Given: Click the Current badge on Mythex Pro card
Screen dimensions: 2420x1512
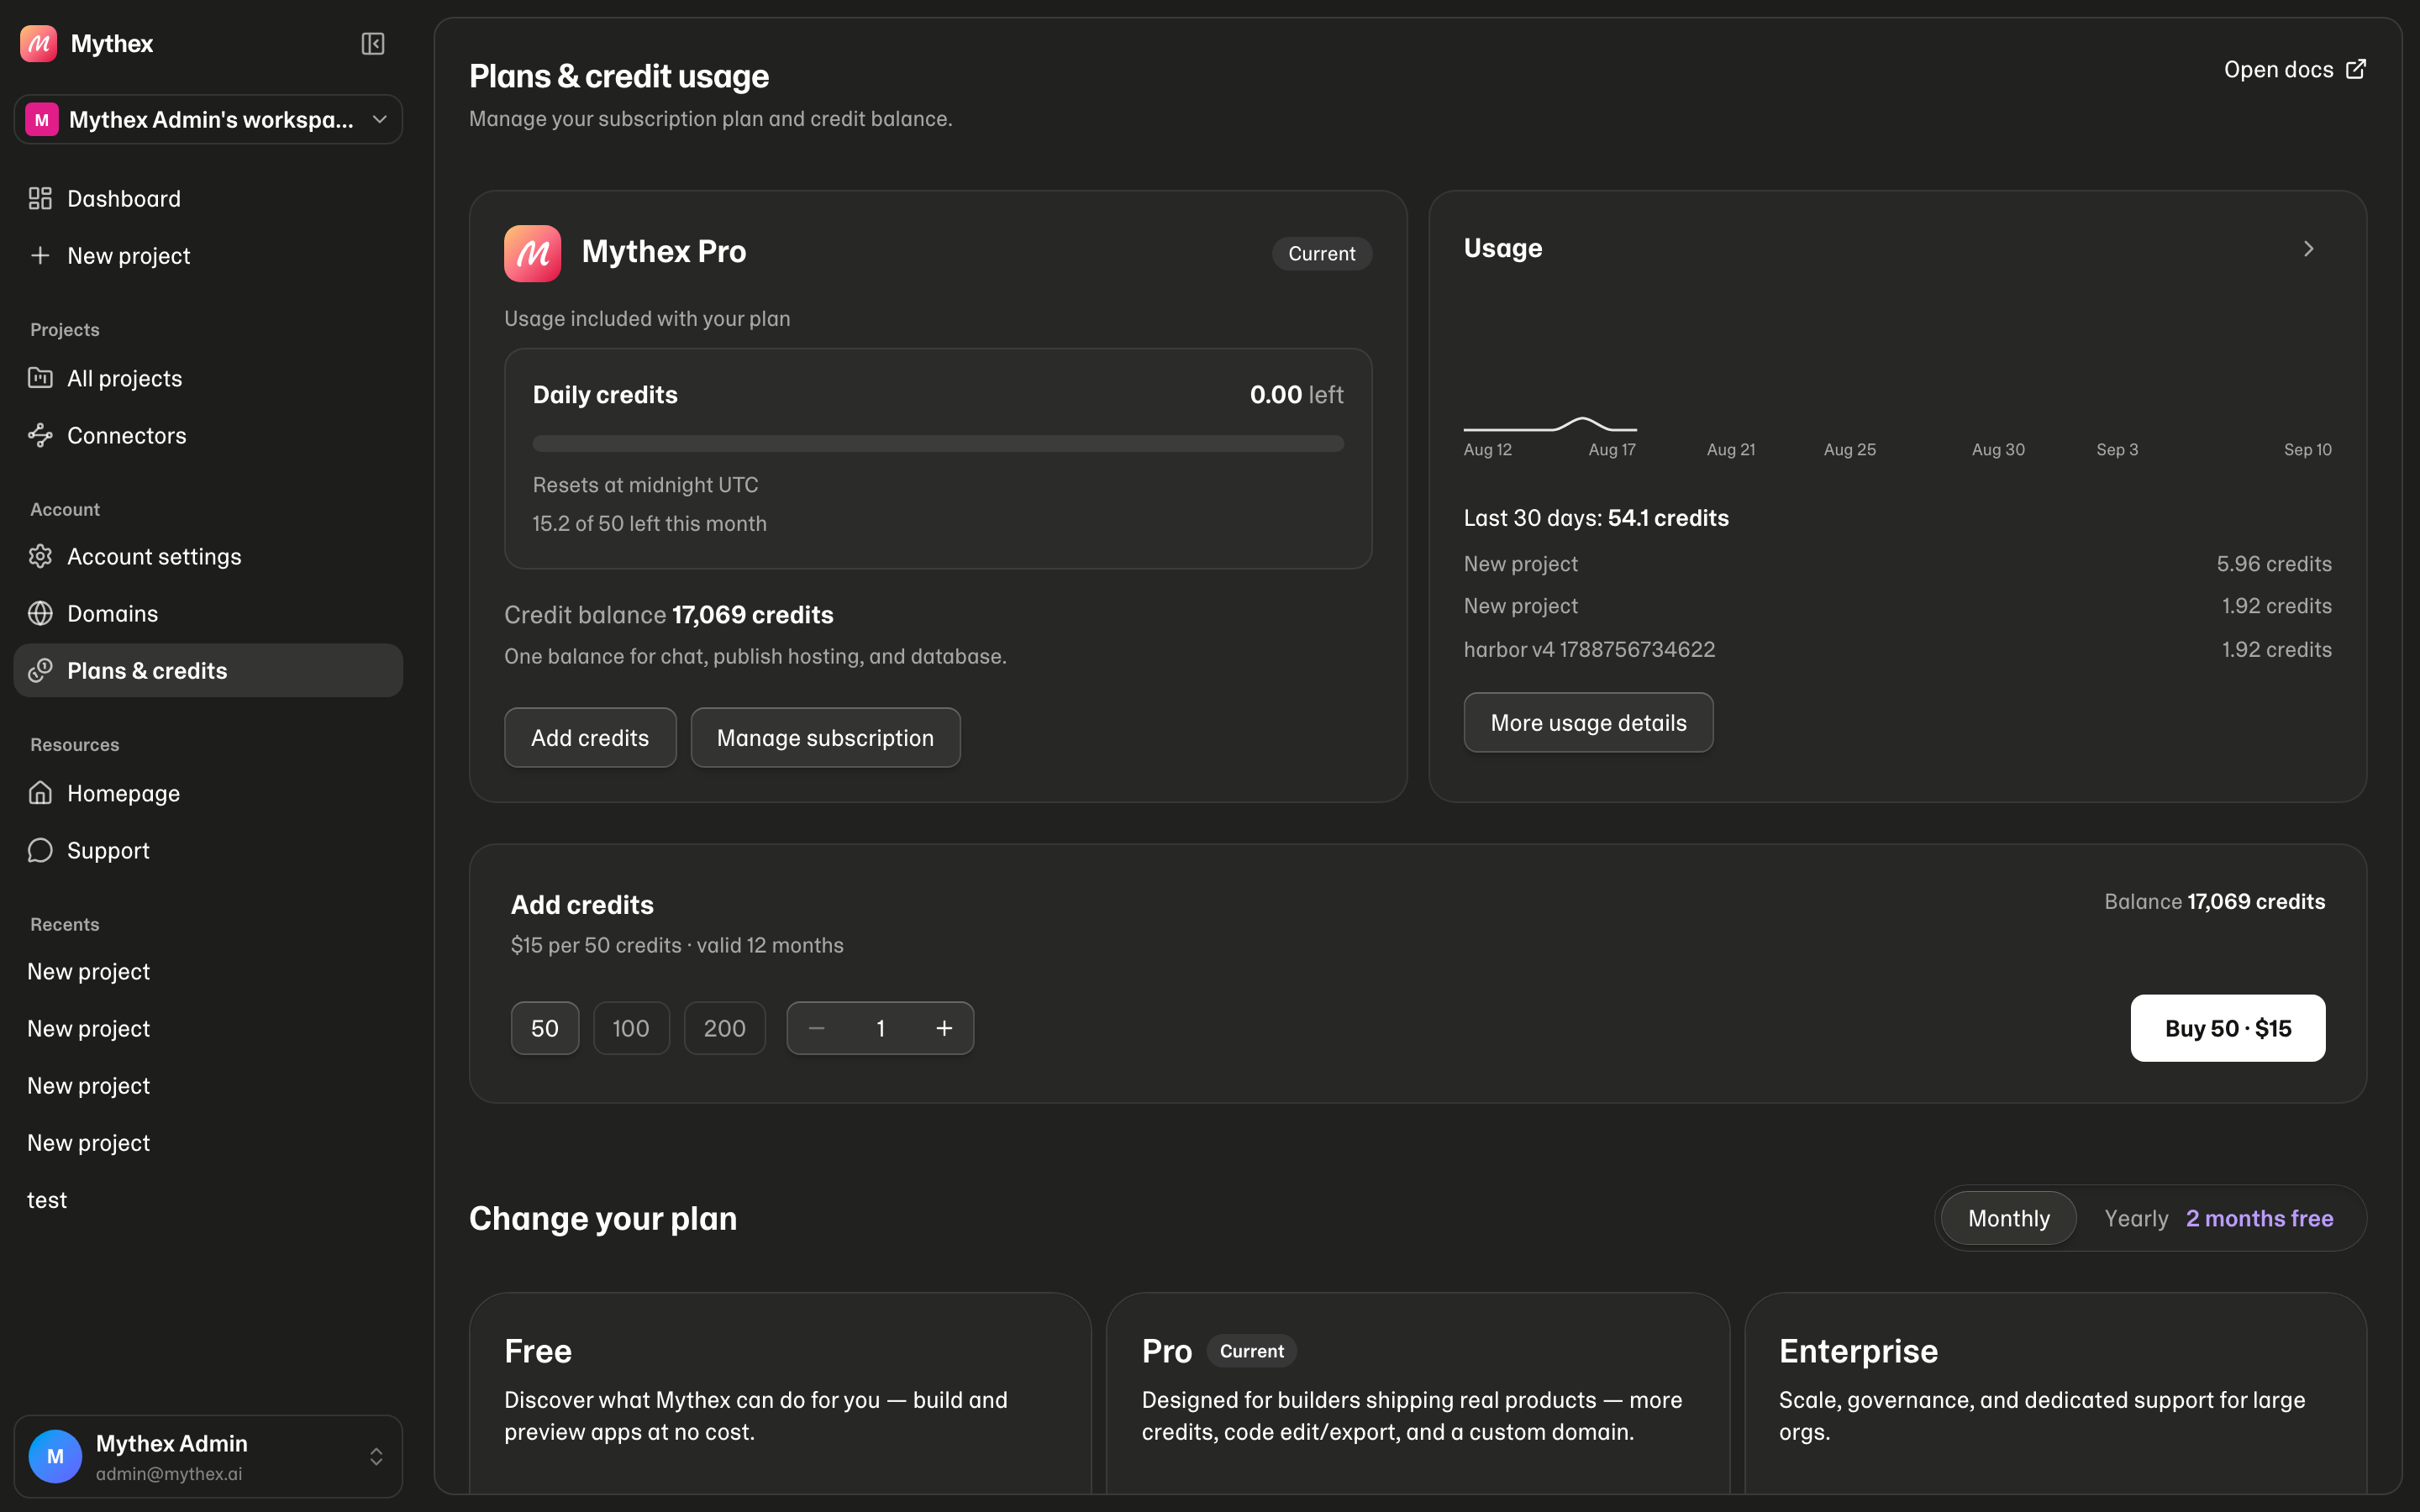Looking at the screenshot, I should (x=1322, y=253).
